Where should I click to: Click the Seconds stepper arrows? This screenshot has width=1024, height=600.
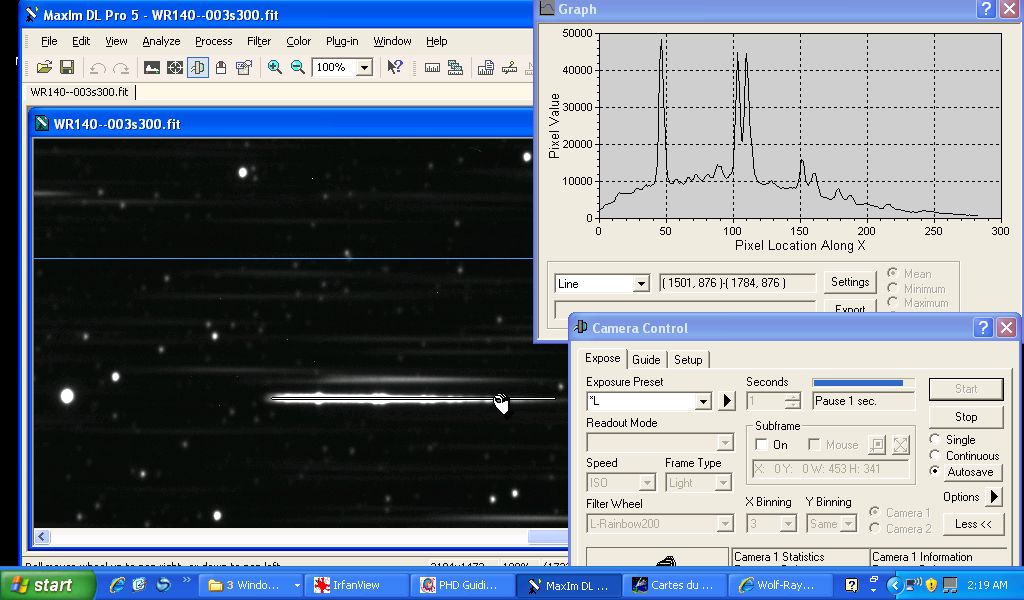(x=792, y=401)
